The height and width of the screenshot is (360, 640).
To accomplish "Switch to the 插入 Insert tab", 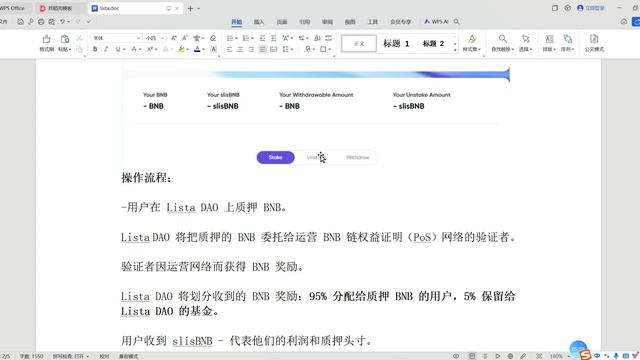I will (x=259, y=22).
